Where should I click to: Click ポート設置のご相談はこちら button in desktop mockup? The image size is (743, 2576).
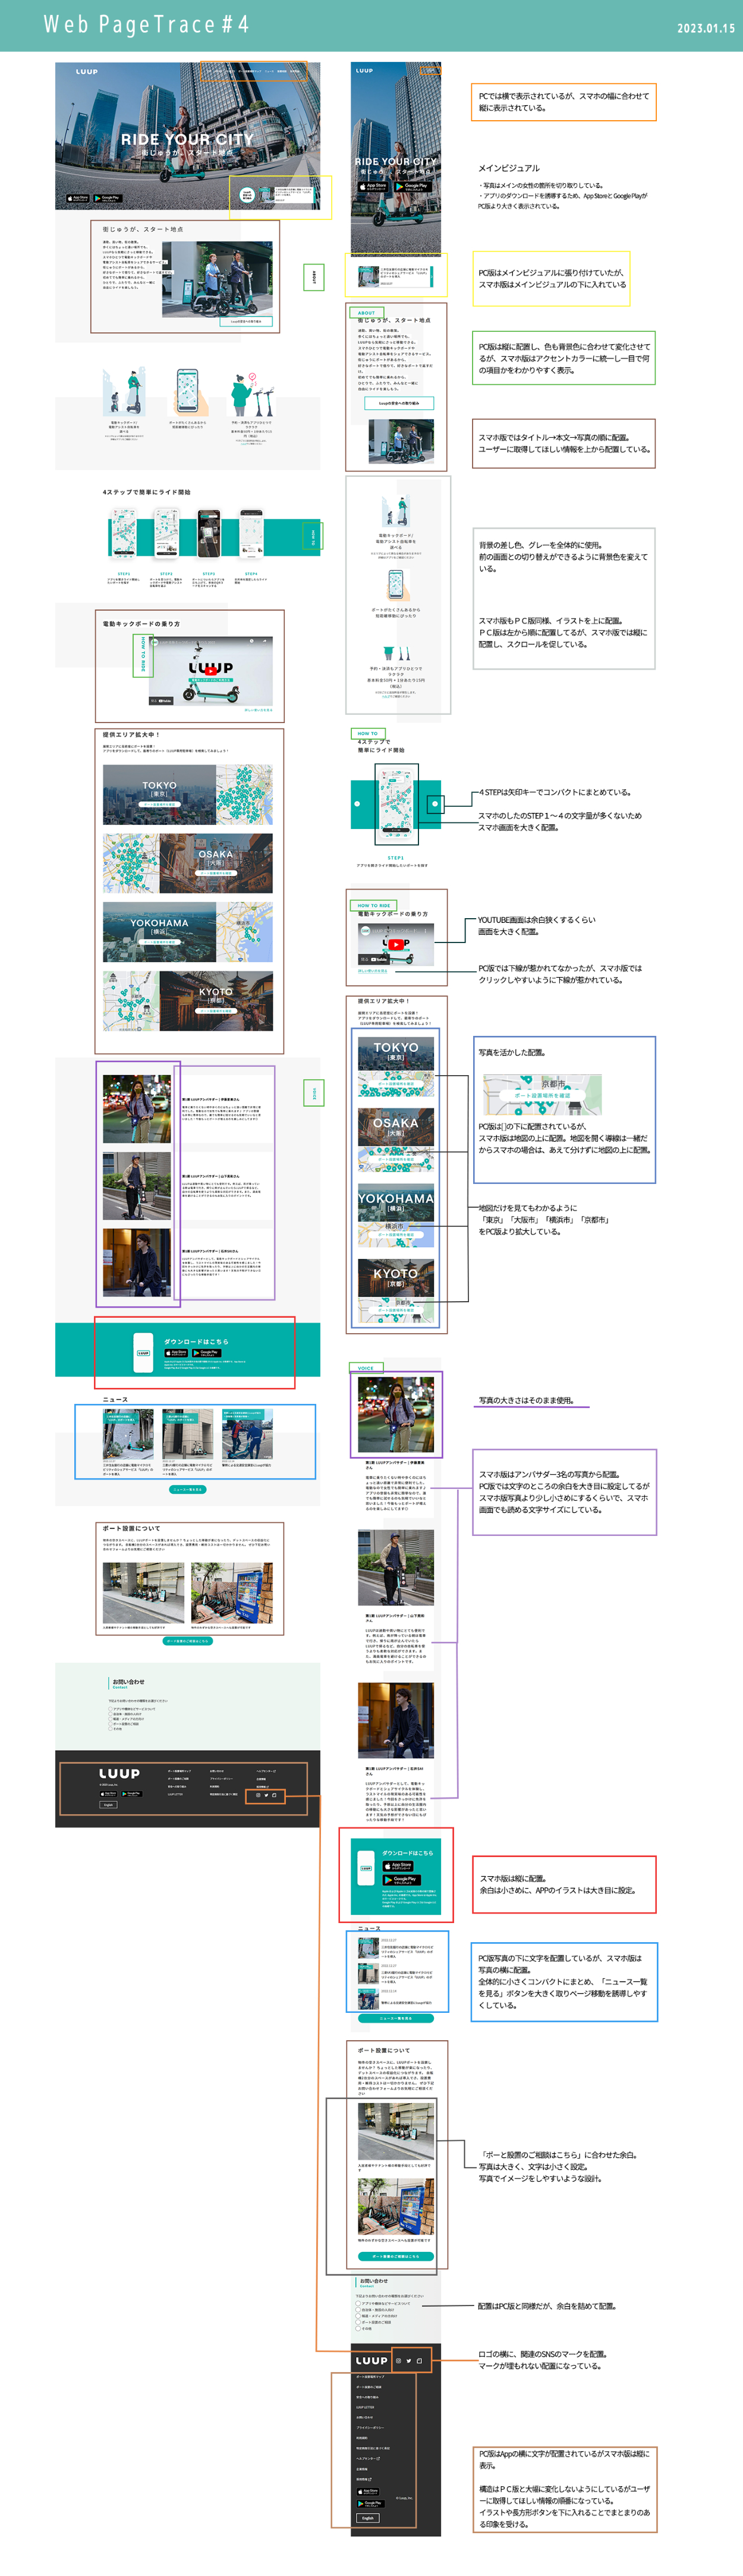pos(188,1641)
